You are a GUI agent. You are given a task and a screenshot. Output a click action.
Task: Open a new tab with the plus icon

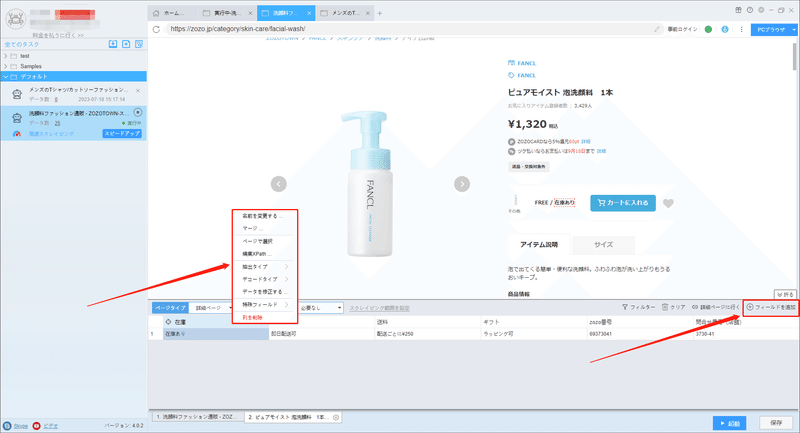(379, 13)
